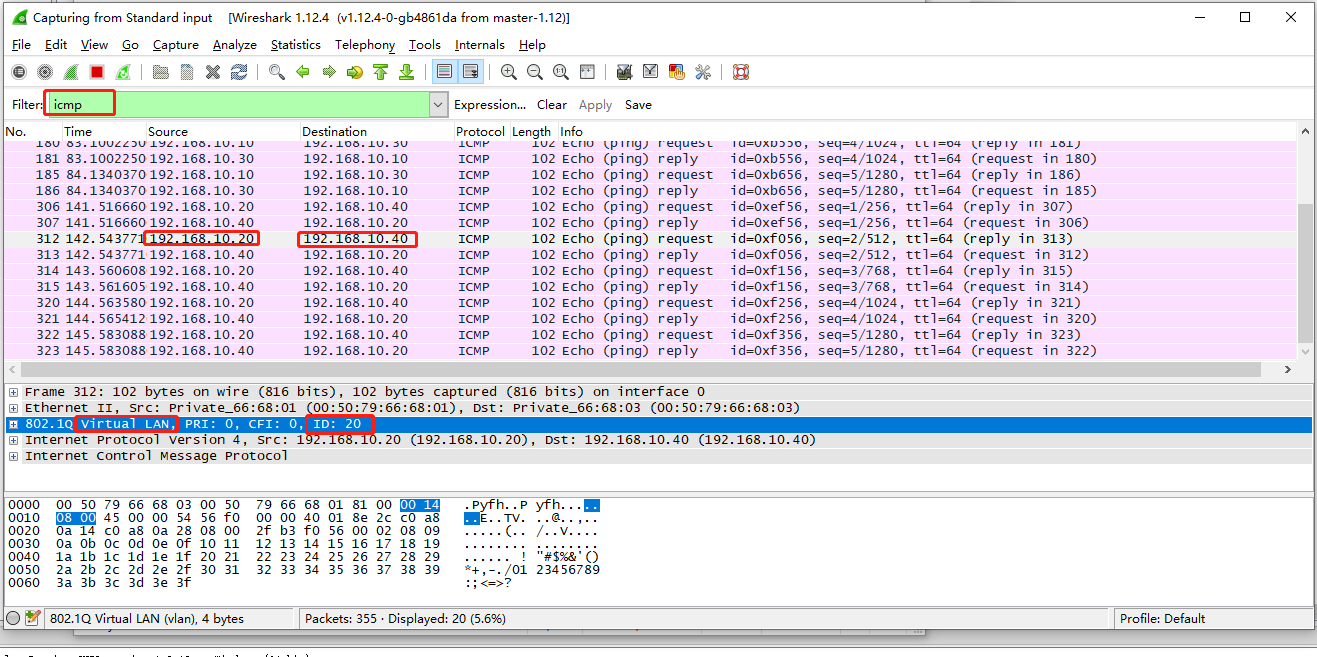The image size is (1317, 657).
Task: Click the Profile: Default status entry
Action: 1162,618
